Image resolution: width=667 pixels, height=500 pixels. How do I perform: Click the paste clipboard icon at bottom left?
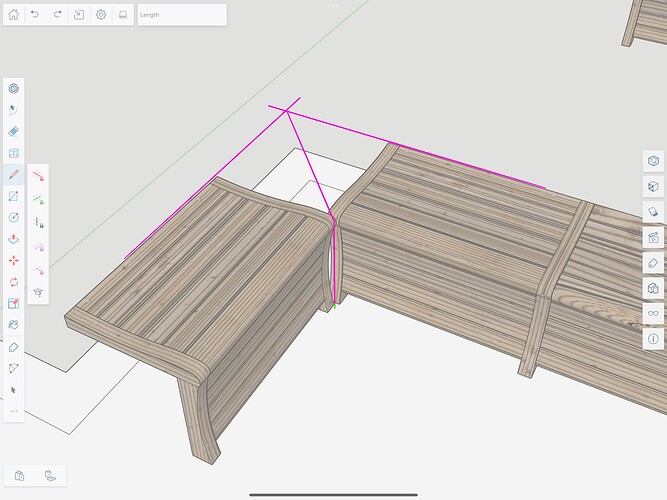[x=19, y=475]
